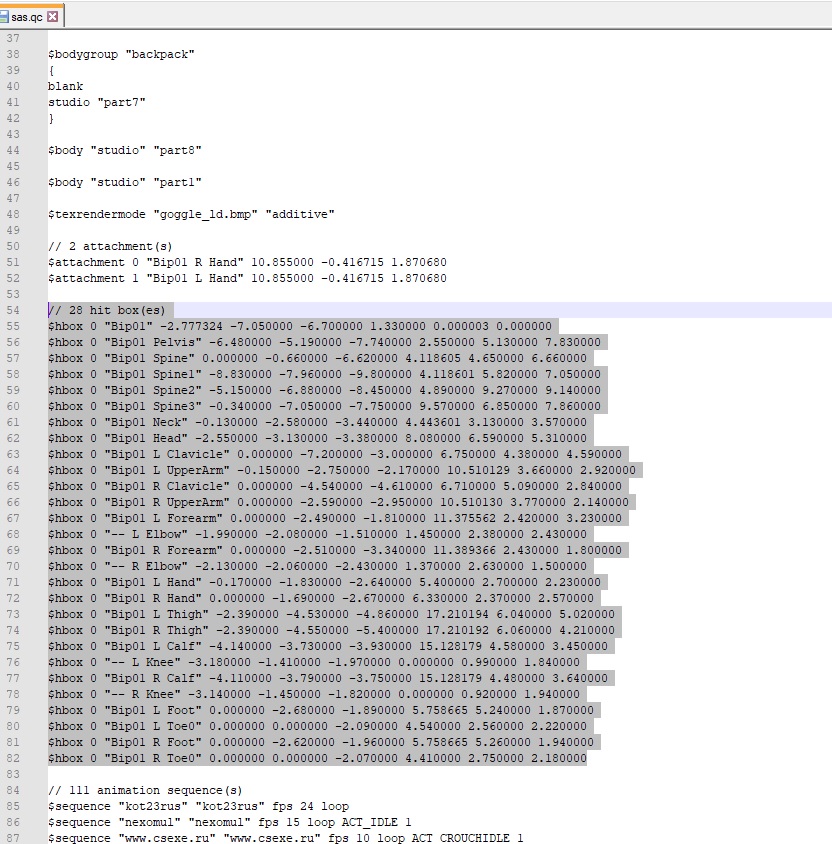Click the $hbox "Bip01 L UpperArm" line
Viewport: 832px width, 844px height.
coord(342,470)
